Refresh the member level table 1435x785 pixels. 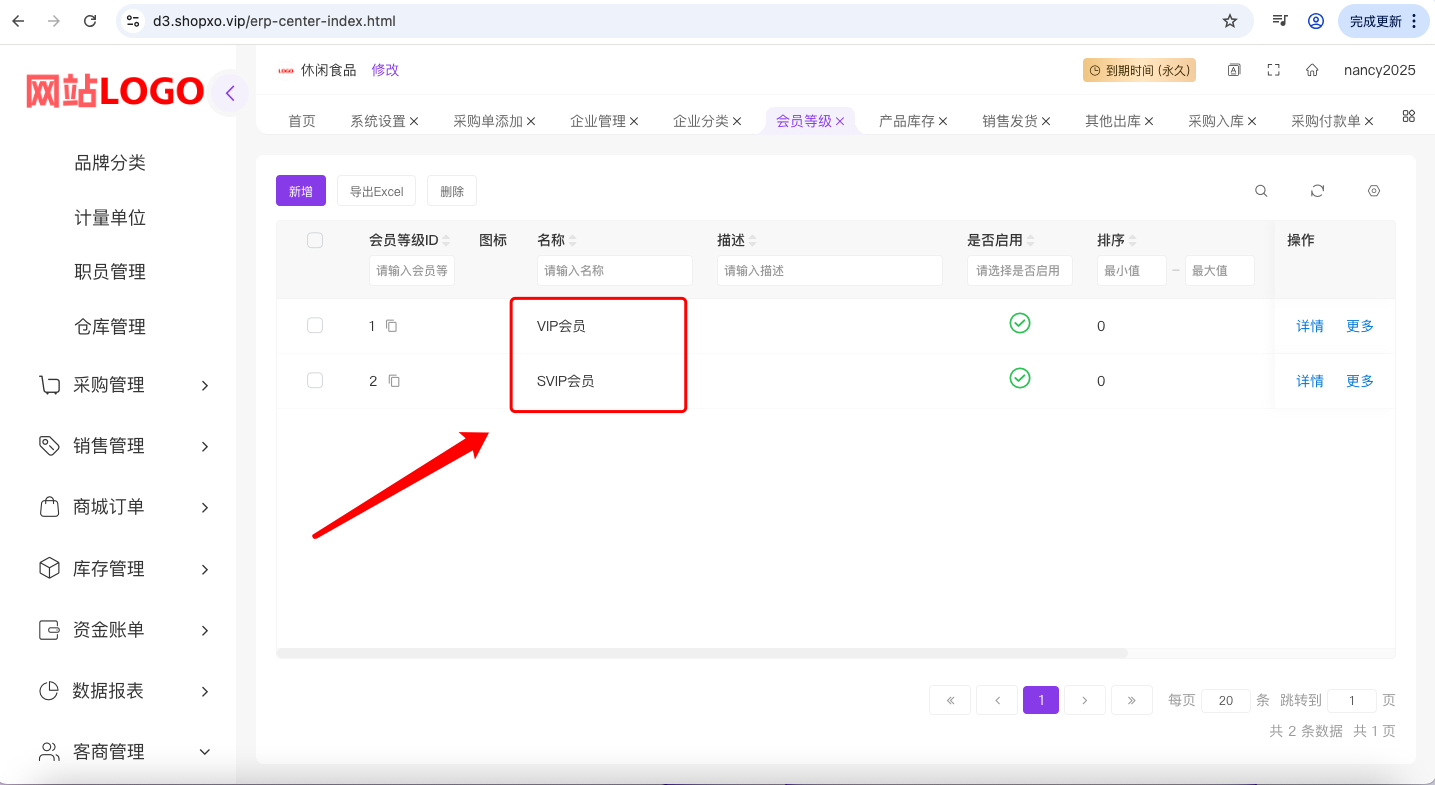[x=1318, y=191]
